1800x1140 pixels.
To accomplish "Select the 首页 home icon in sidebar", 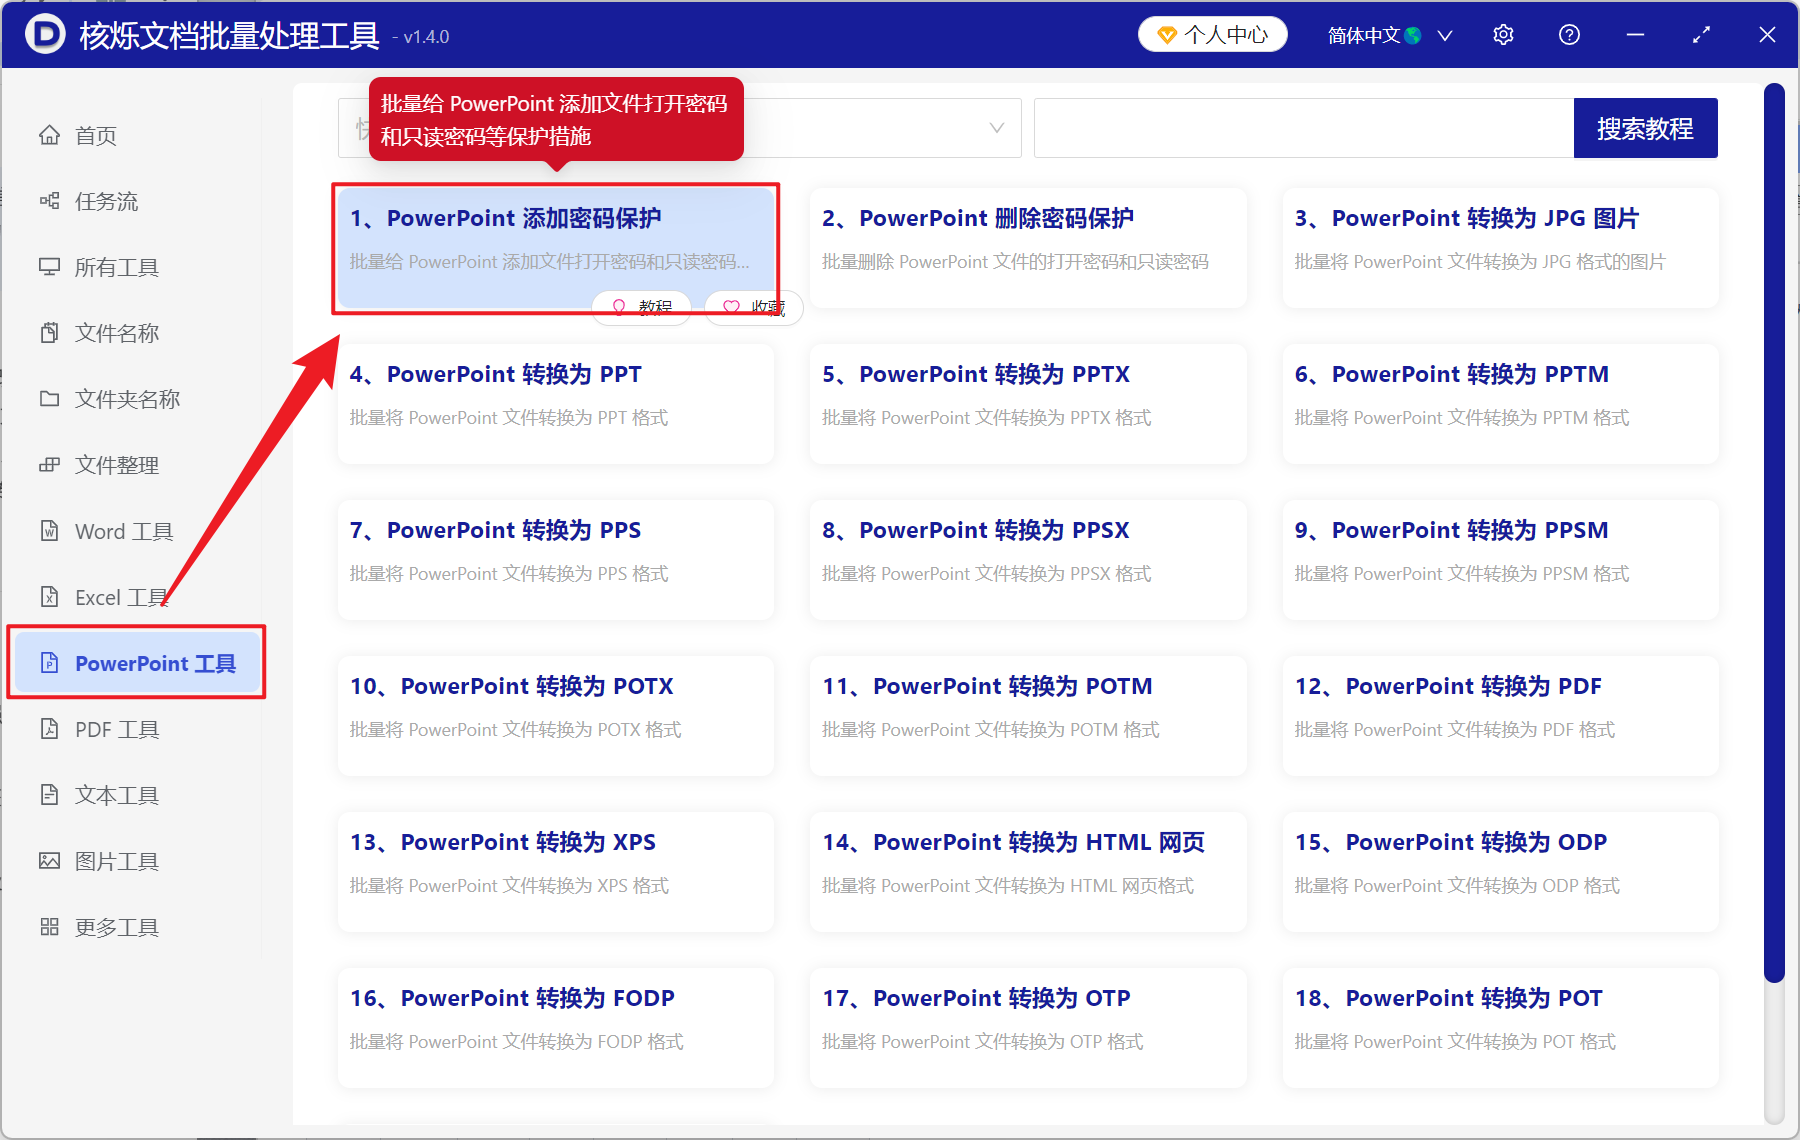I will pyautogui.click(x=50, y=135).
